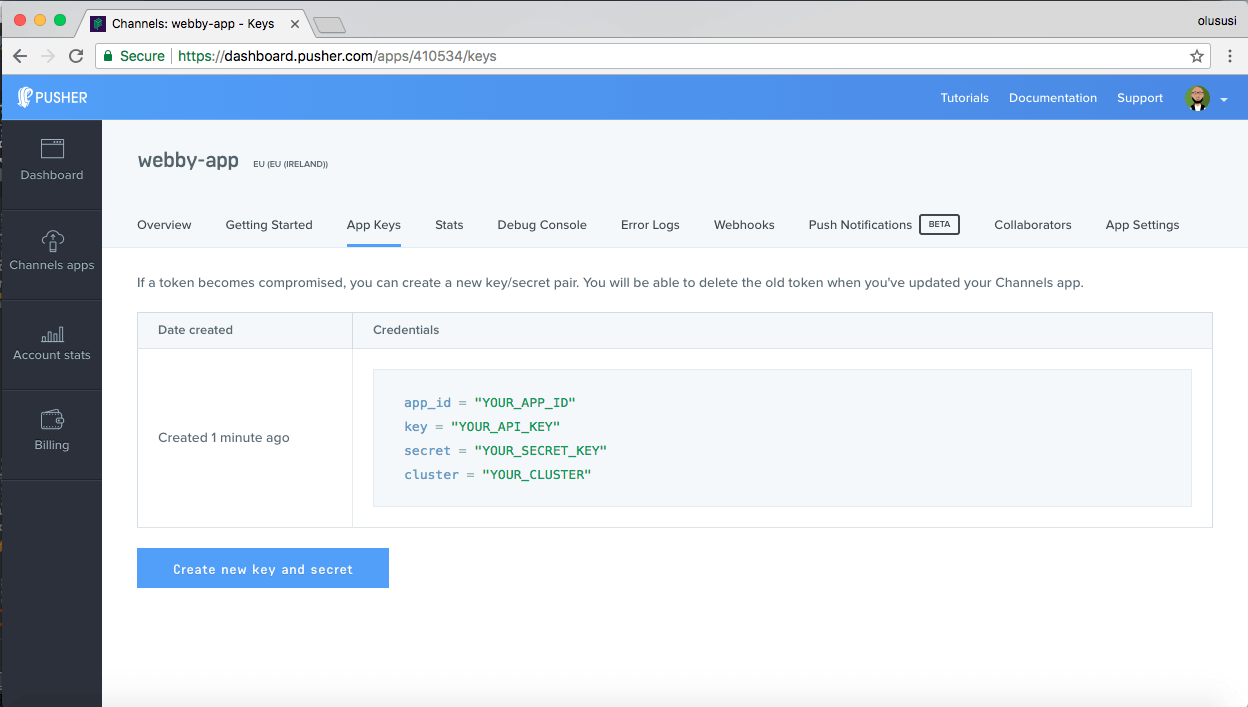The image size is (1248, 707).
Task: Open the Debug Console tab
Action: (x=542, y=225)
